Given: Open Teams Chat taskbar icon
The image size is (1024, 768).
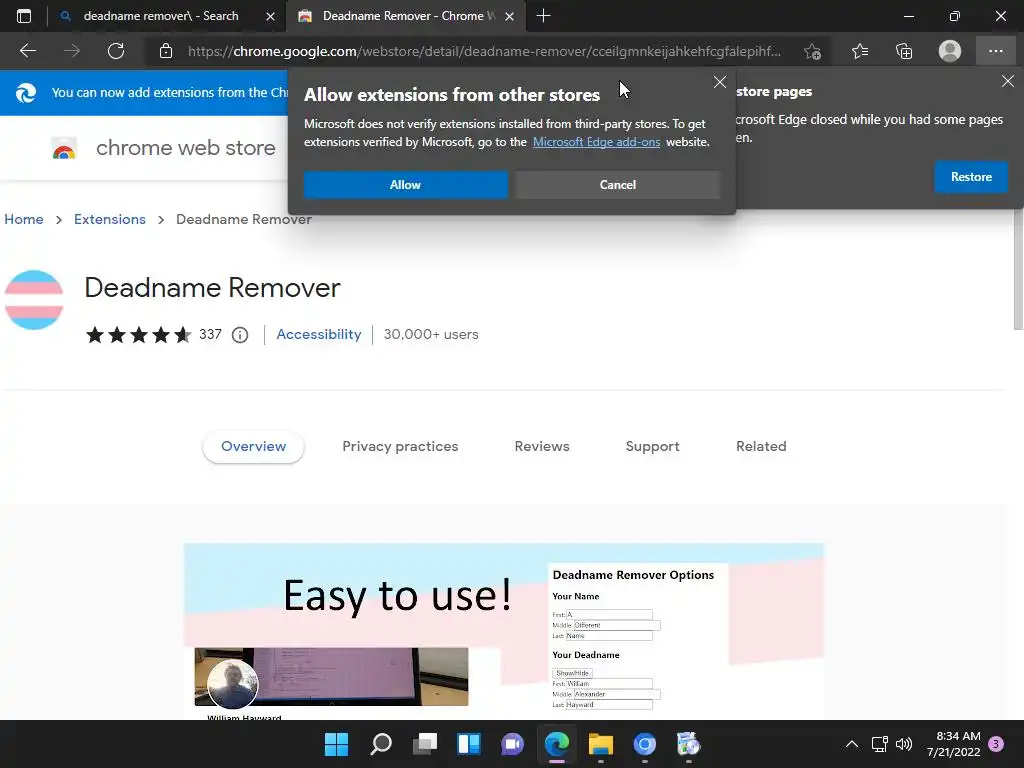Looking at the screenshot, I should coord(513,744).
